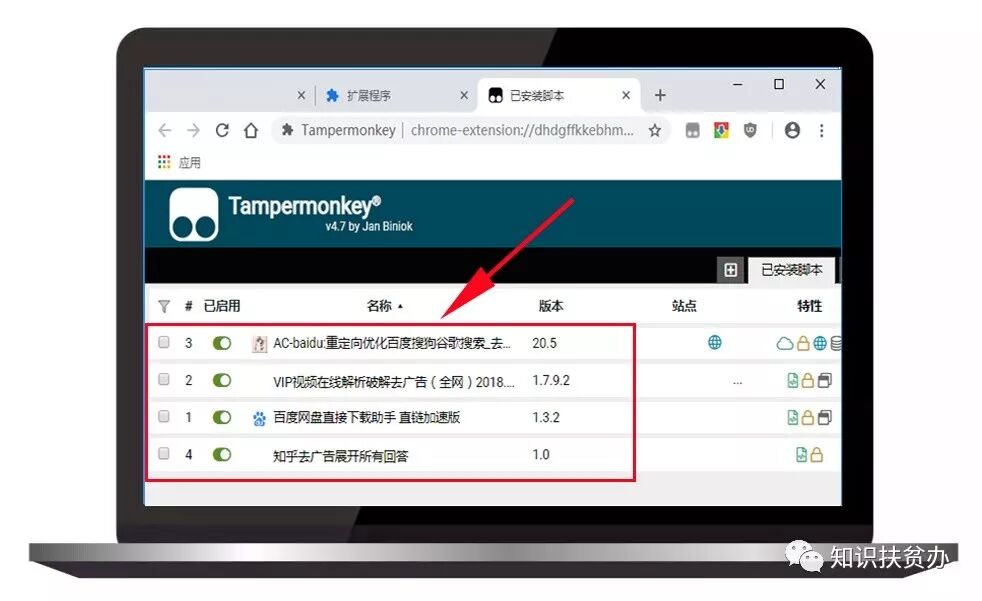Click the Baidu paw icon of 百度网盘 script
Image resolution: width=982 pixels, height=601 pixels.
coord(259,418)
